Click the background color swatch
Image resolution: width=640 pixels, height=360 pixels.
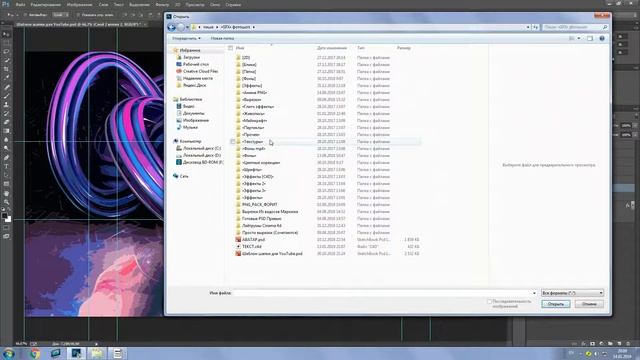pos(8,220)
